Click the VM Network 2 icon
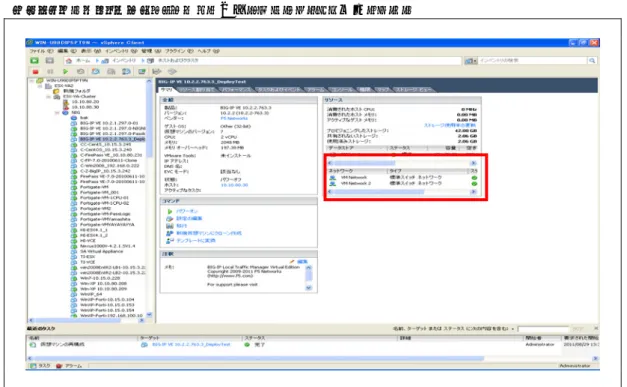Image resolution: width=627 pixels, height=387 pixels. click(x=332, y=184)
